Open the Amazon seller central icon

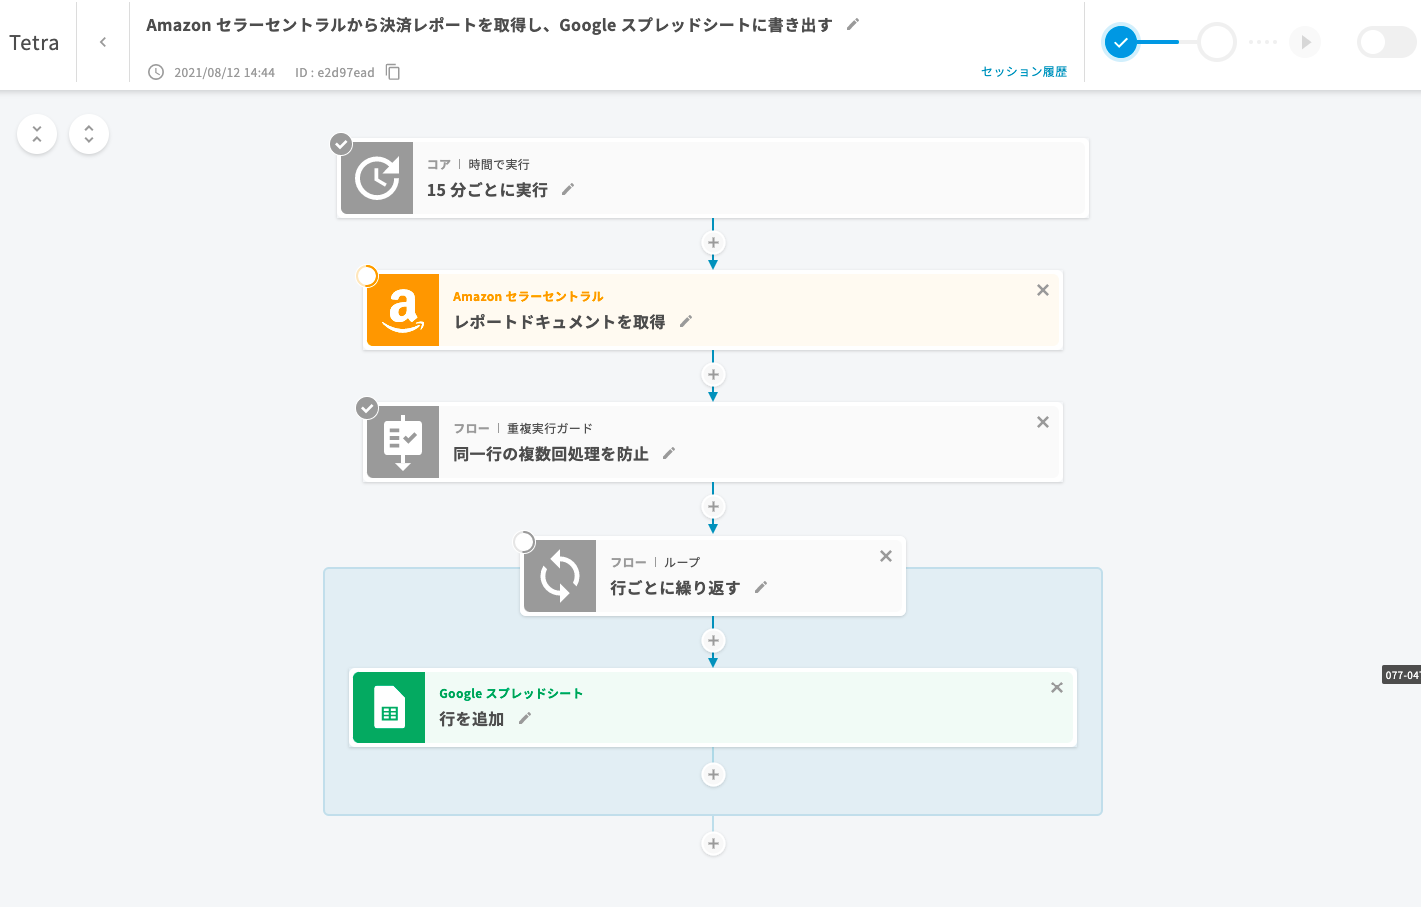[403, 310]
